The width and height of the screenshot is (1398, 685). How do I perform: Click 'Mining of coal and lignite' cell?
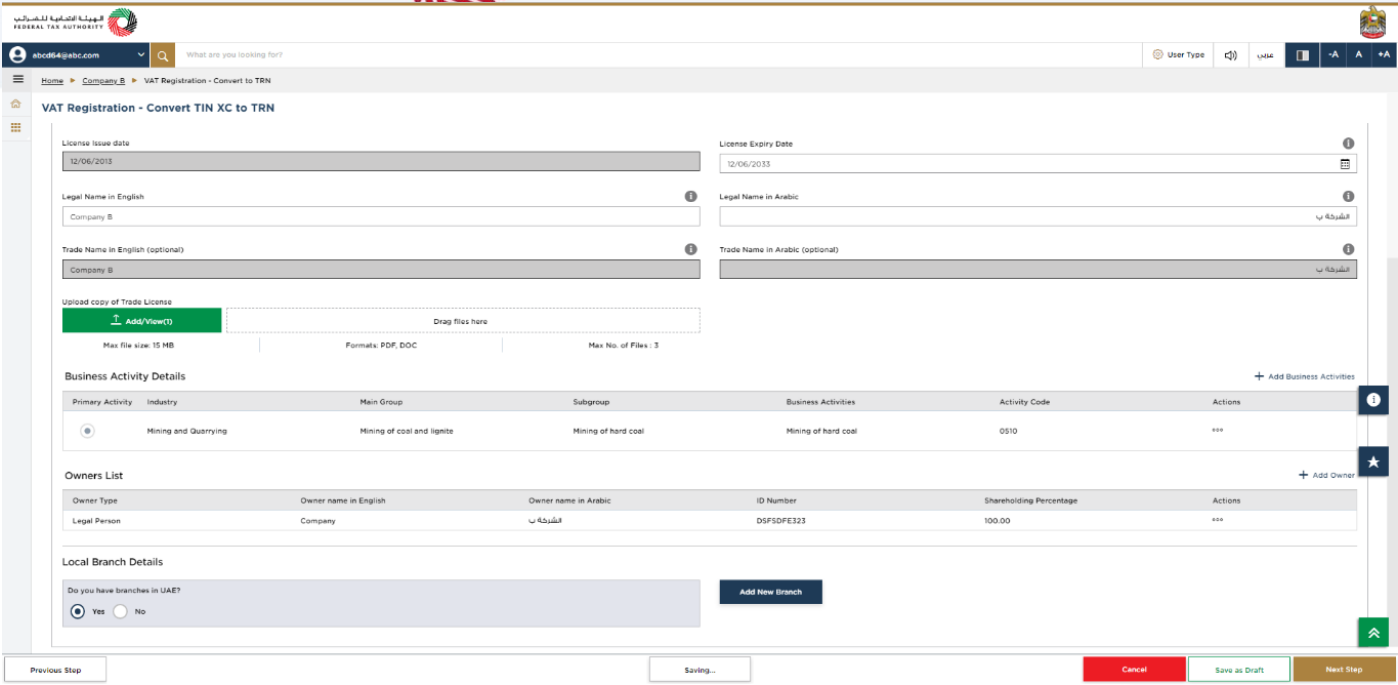[x=406, y=431]
